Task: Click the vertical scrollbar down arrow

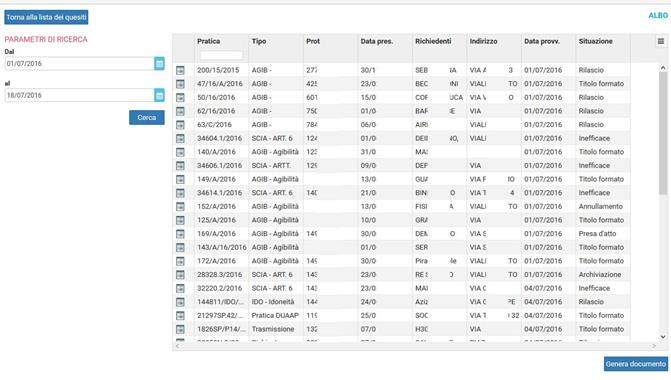Action: pyautogui.click(x=663, y=337)
